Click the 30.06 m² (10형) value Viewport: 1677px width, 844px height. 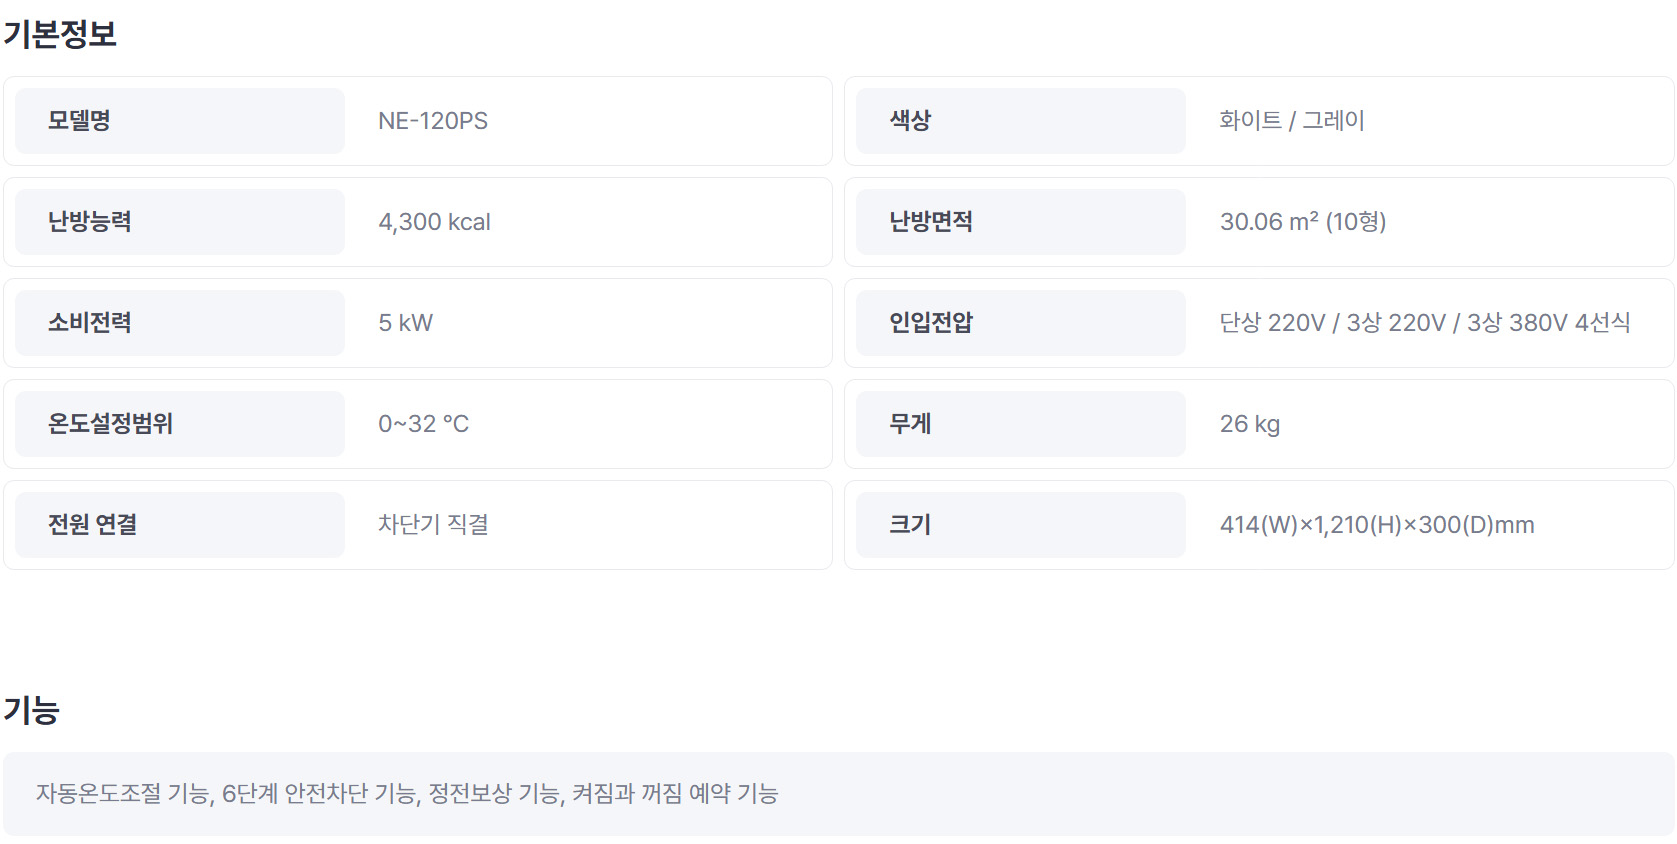[1303, 222]
